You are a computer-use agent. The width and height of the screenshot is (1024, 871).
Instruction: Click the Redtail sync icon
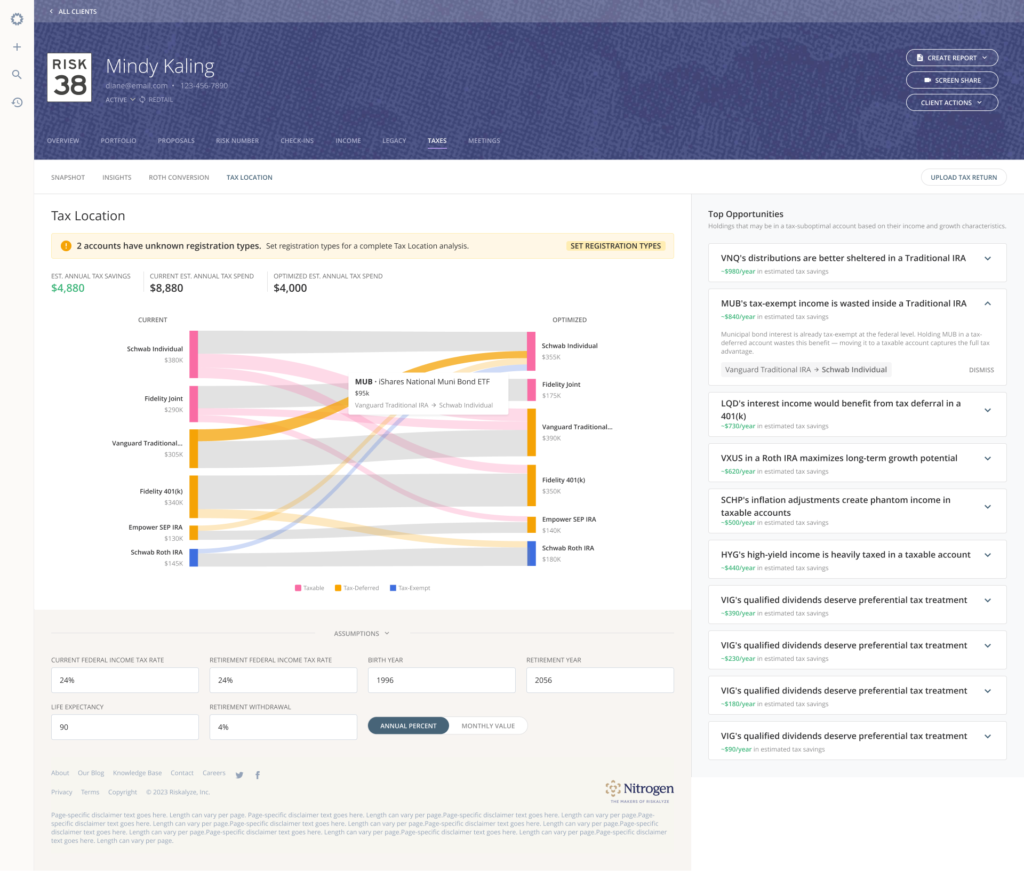coord(142,100)
